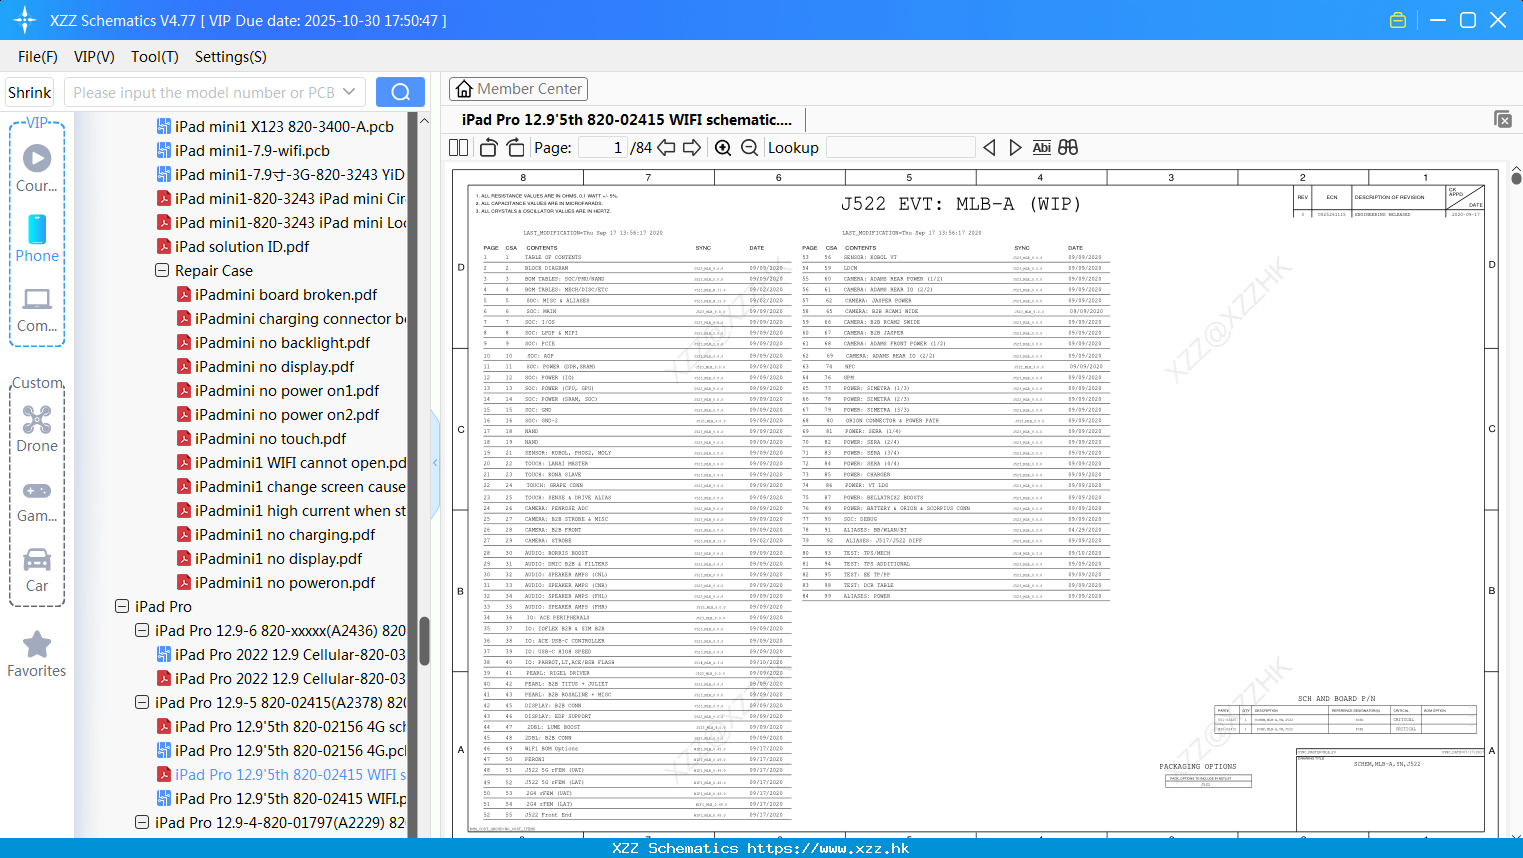Click the yellow toolbox icon in title bar
Screen dimensions: 1523x858
1398,20
